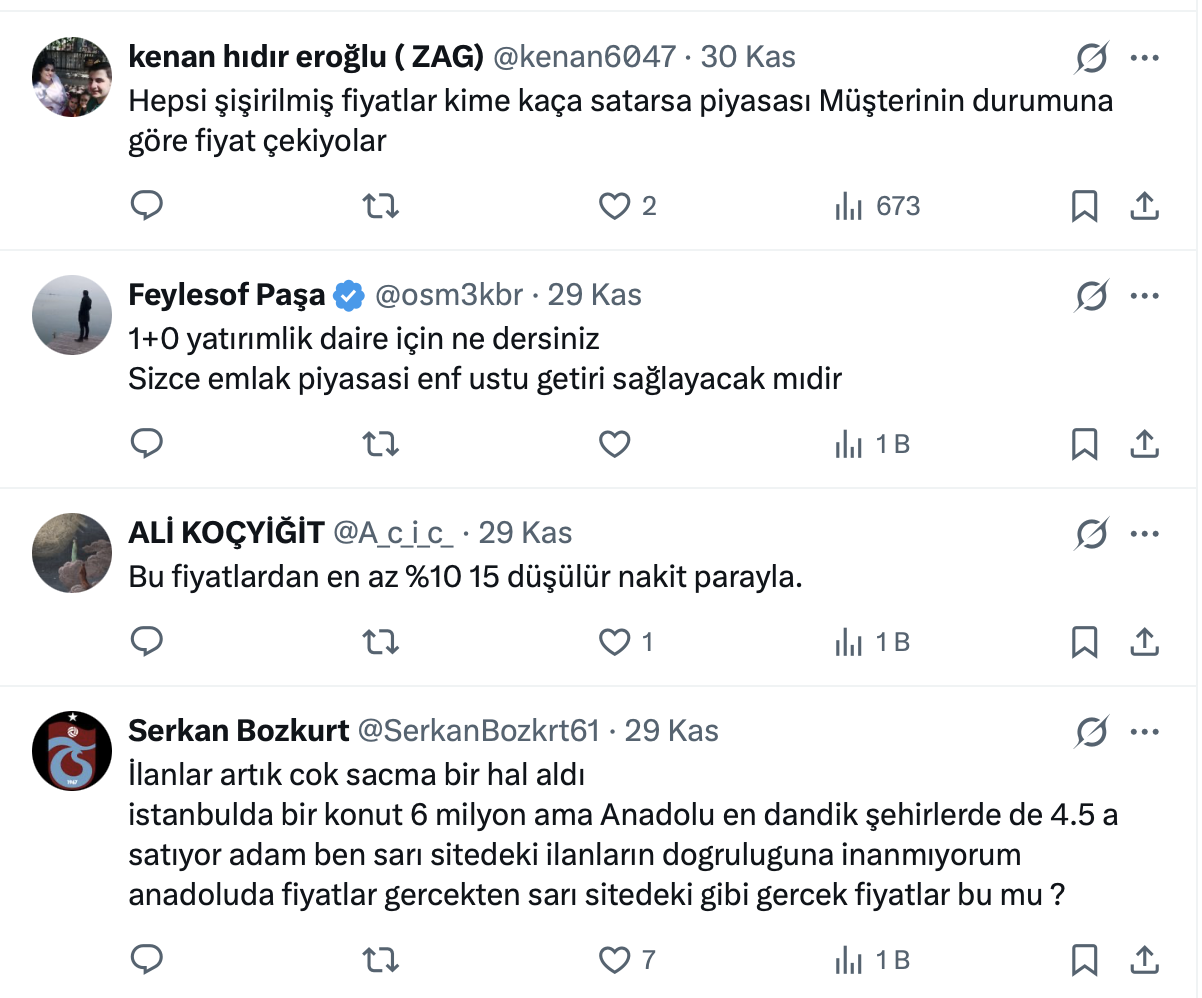Open more options menu on ALİ KOÇYİĞİT's tweet
The height and width of the screenshot is (998, 1202).
pos(1144,534)
